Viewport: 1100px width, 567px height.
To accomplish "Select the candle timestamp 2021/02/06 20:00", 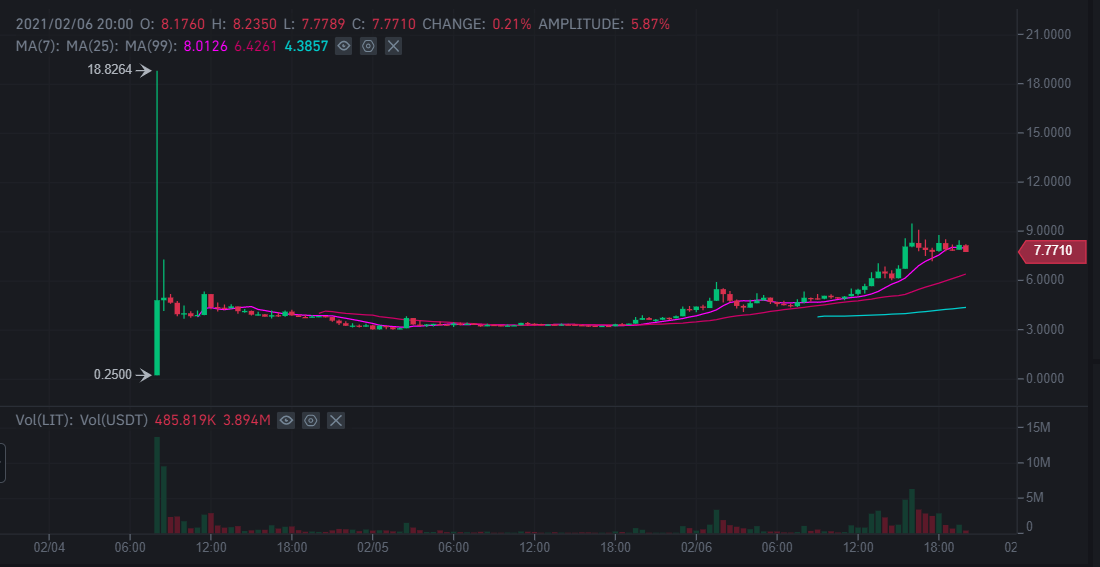I will 74,24.
